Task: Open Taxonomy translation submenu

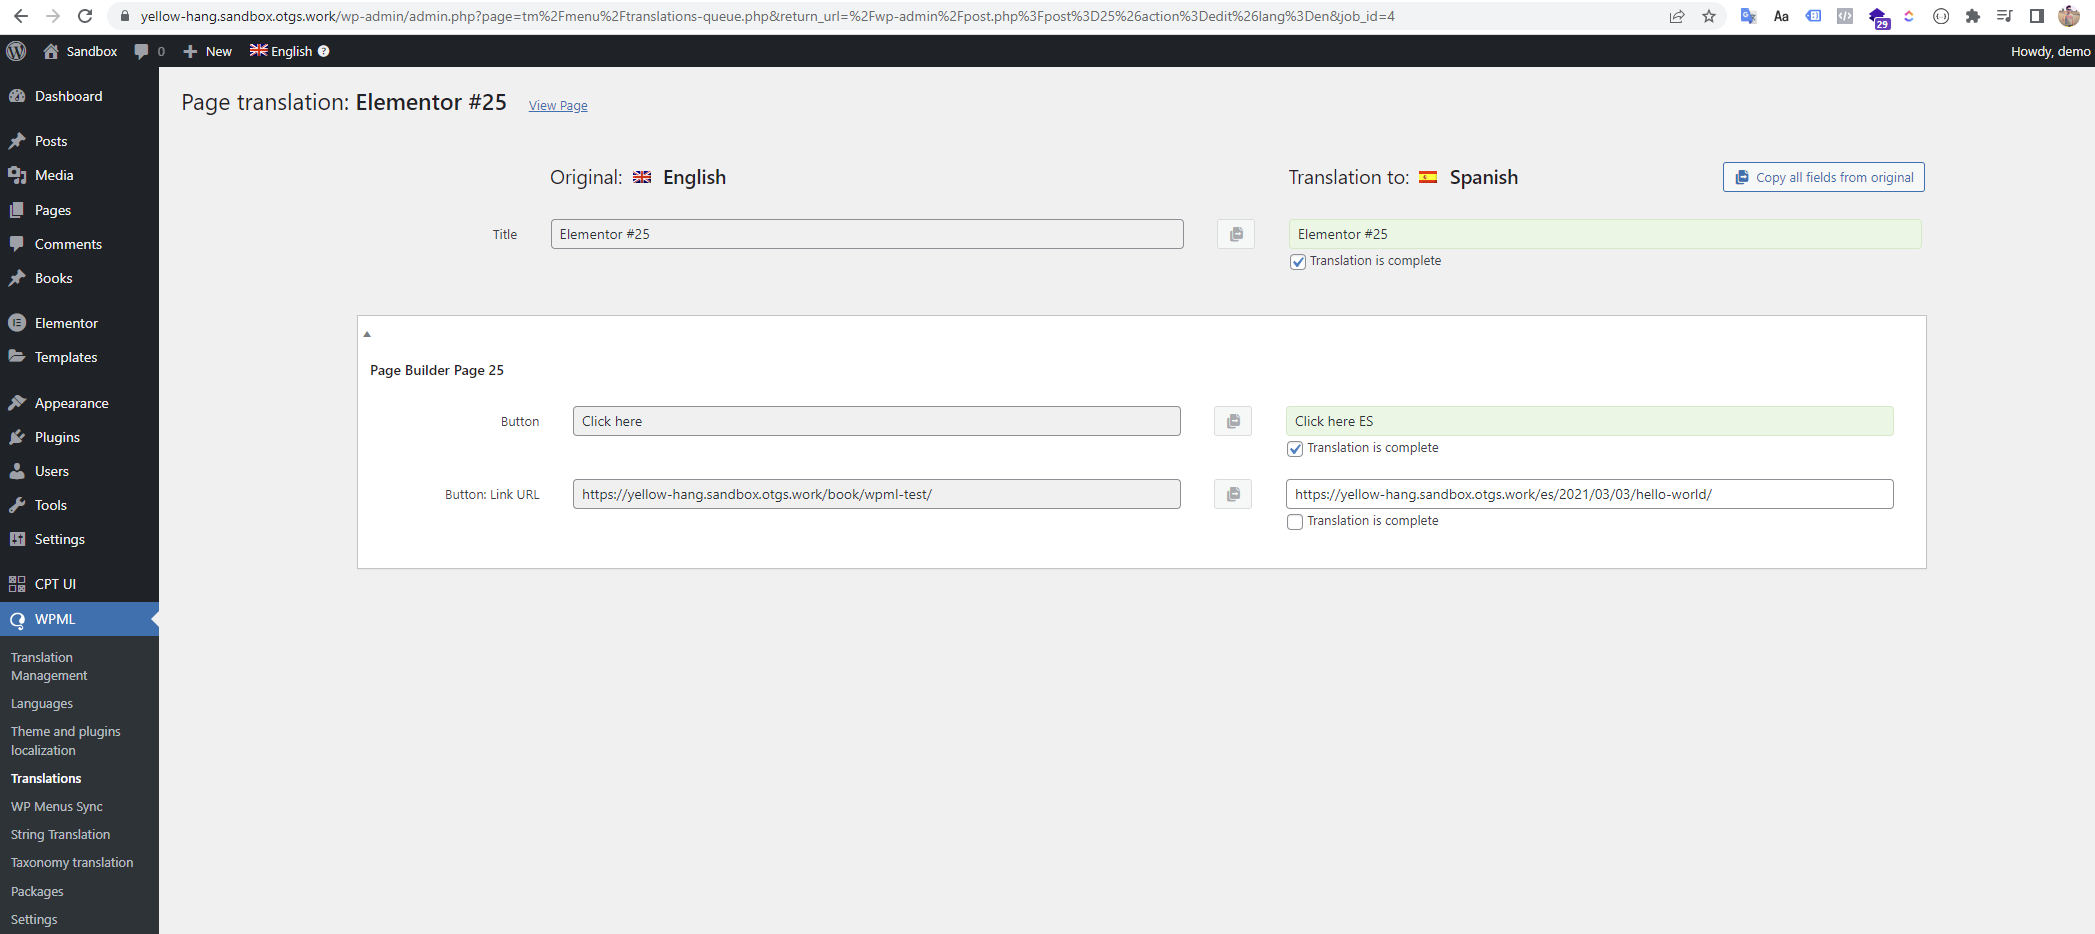Action: [72, 862]
